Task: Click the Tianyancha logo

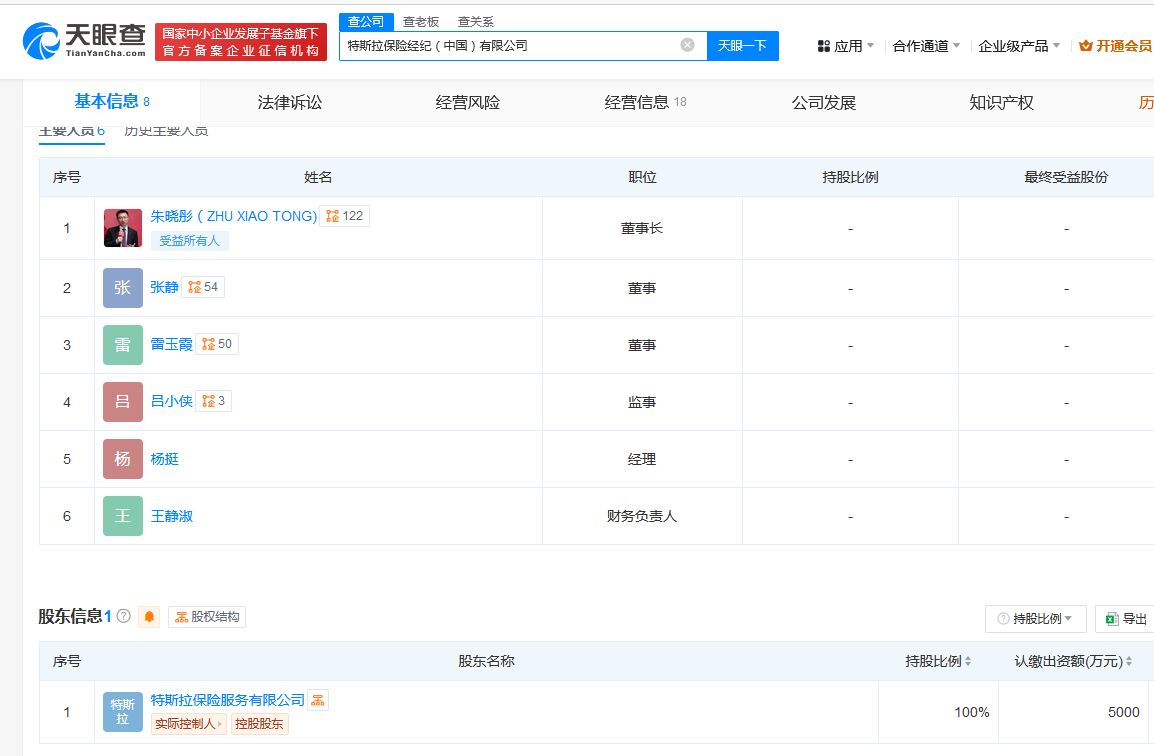Action: [x=84, y=40]
